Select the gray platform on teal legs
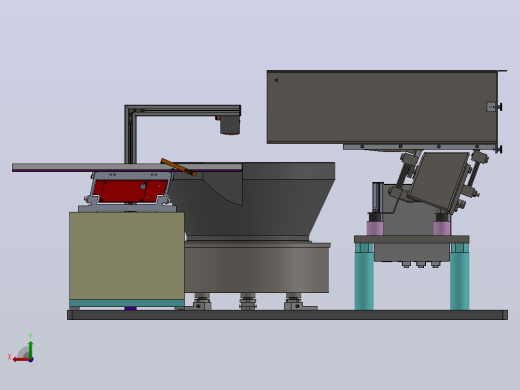The height and width of the screenshot is (390, 520). 412,239
